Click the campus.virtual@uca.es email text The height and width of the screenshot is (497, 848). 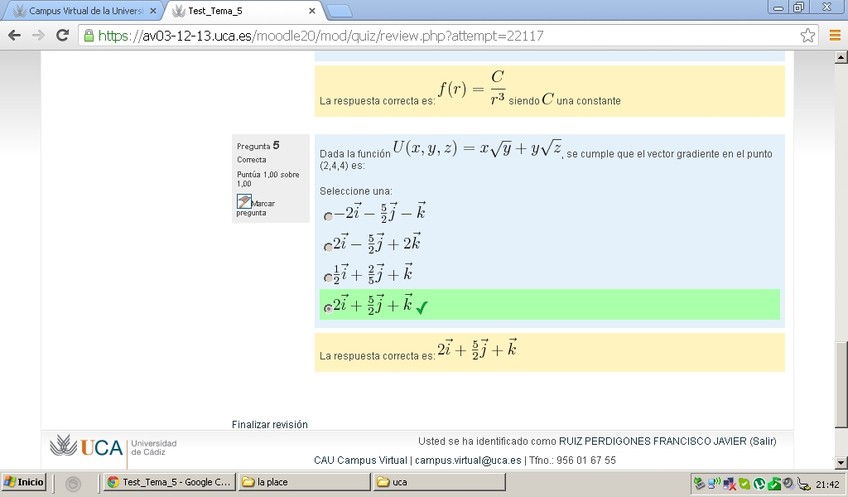468,460
